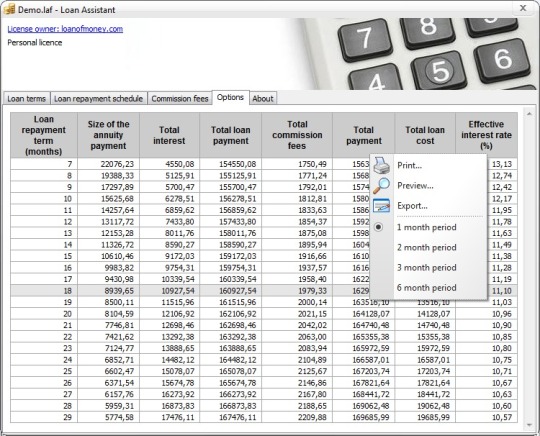This screenshot has height=436, width=540.
Task: Click the commission fees cell 2146,86
Action: [297, 383]
